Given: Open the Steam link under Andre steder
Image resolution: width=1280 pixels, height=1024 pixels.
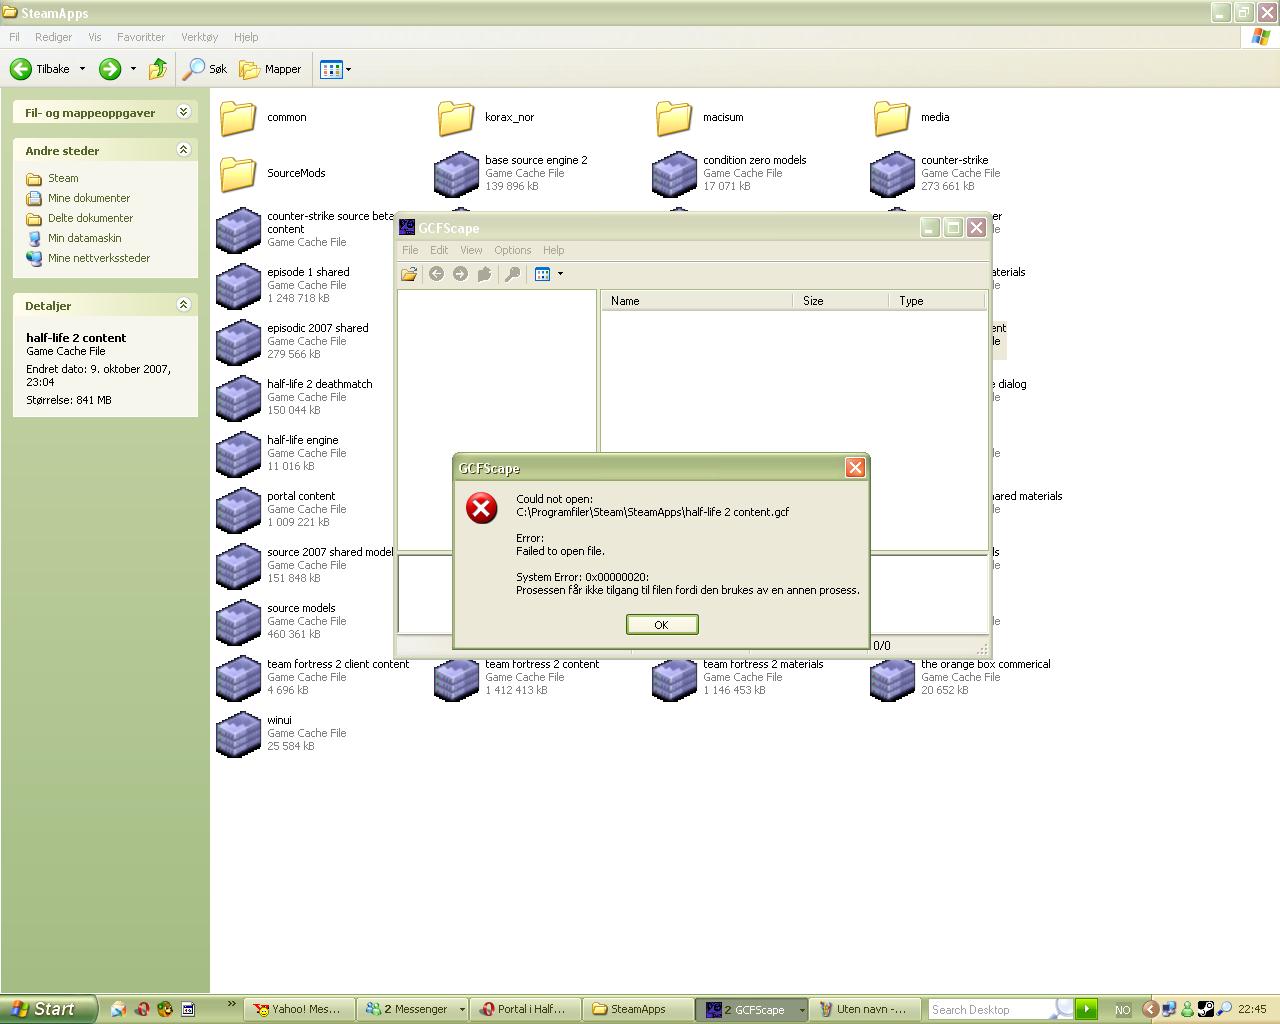Looking at the screenshot, I should [x=63, y=178].
